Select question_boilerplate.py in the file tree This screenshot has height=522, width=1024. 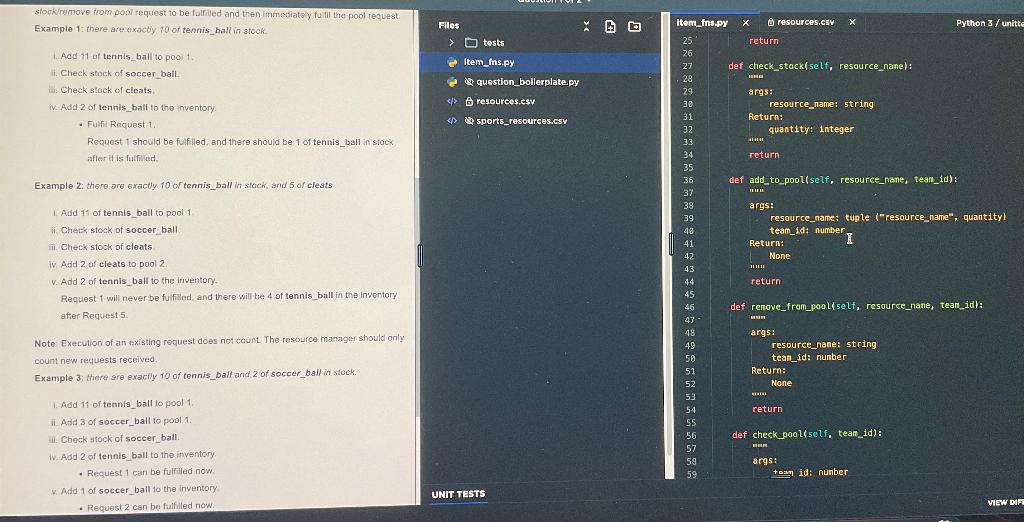pos(528,82)
